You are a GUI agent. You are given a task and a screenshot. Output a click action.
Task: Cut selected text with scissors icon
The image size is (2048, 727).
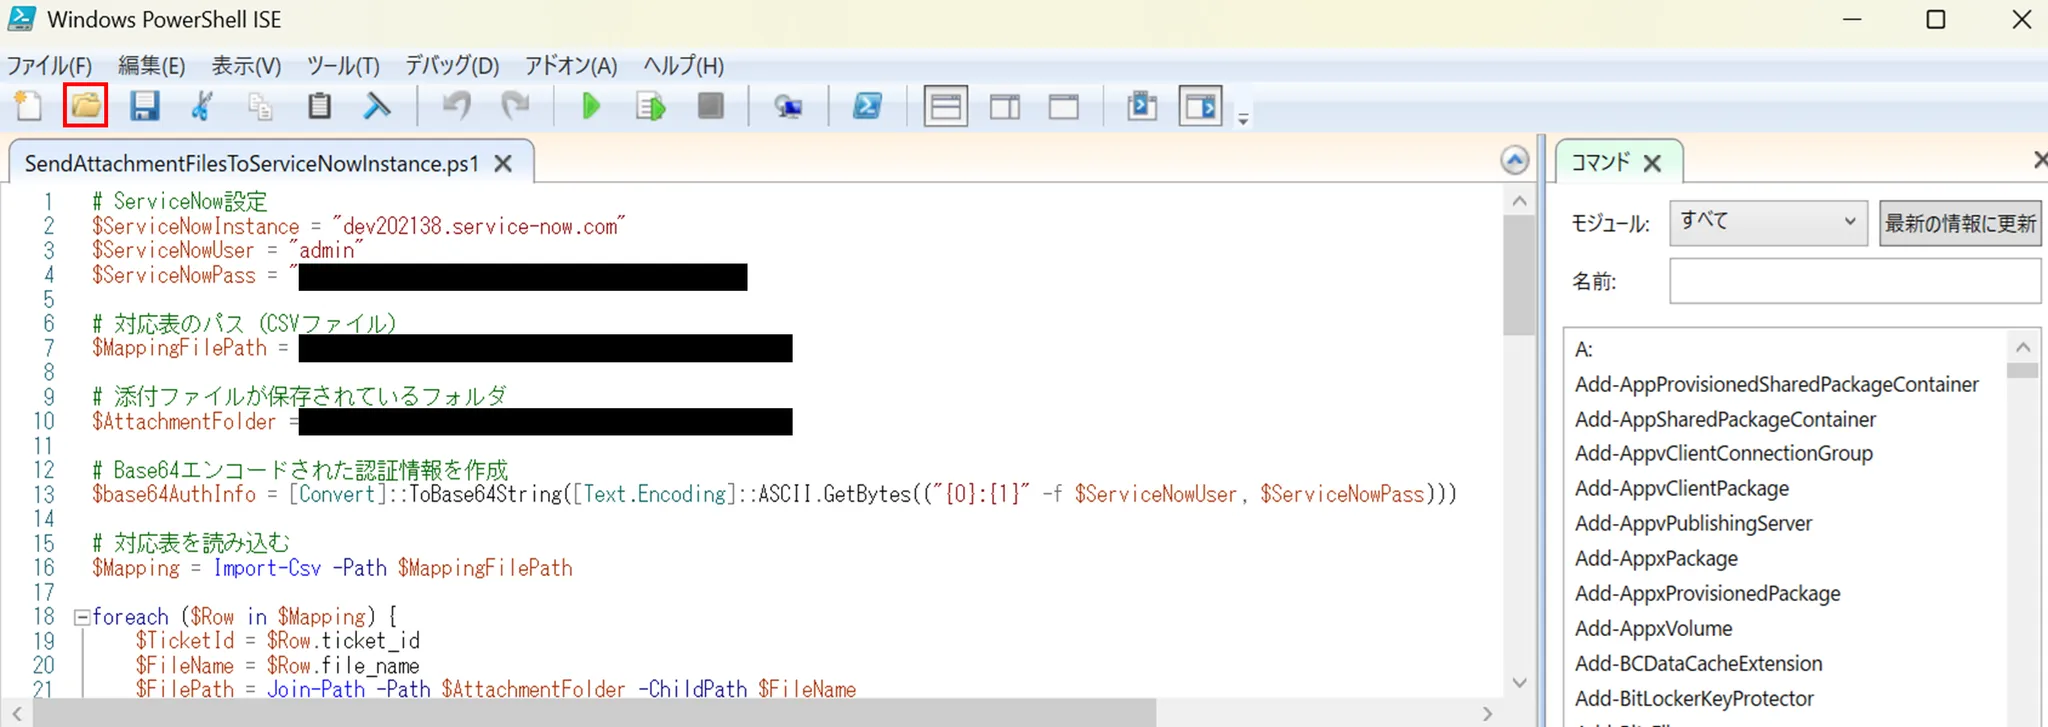click(202, 105)
